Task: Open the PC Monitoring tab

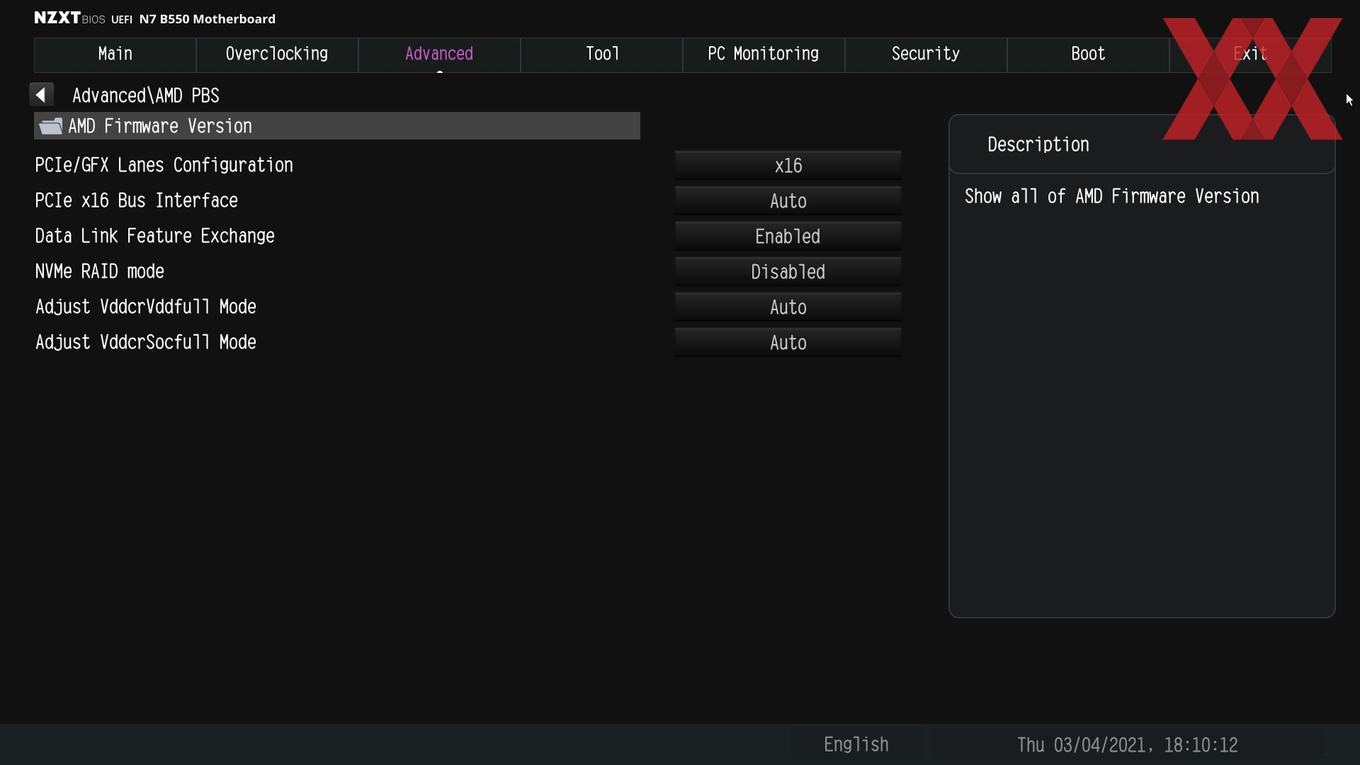Action: pyautogui.click(x=763, y=54)
